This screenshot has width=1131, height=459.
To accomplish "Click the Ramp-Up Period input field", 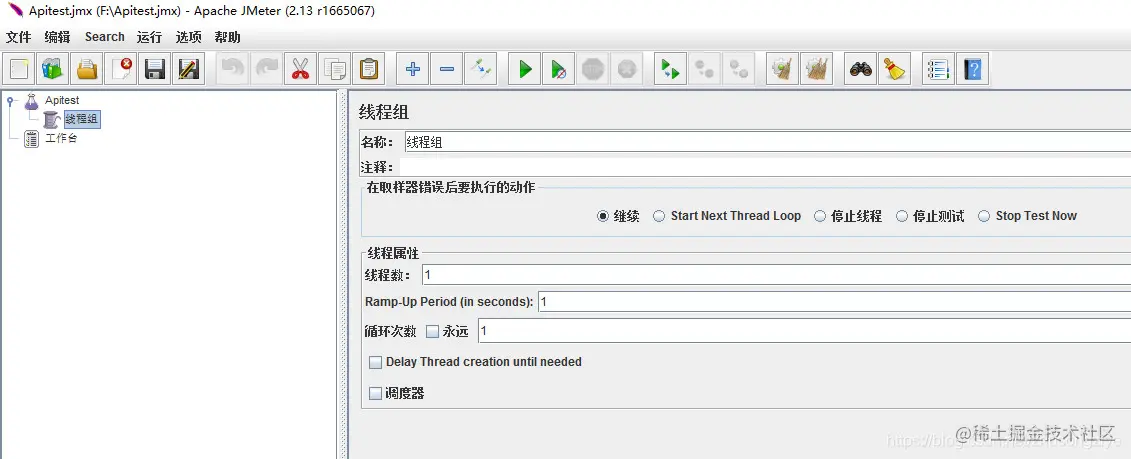I will click(x=834, y=302).
